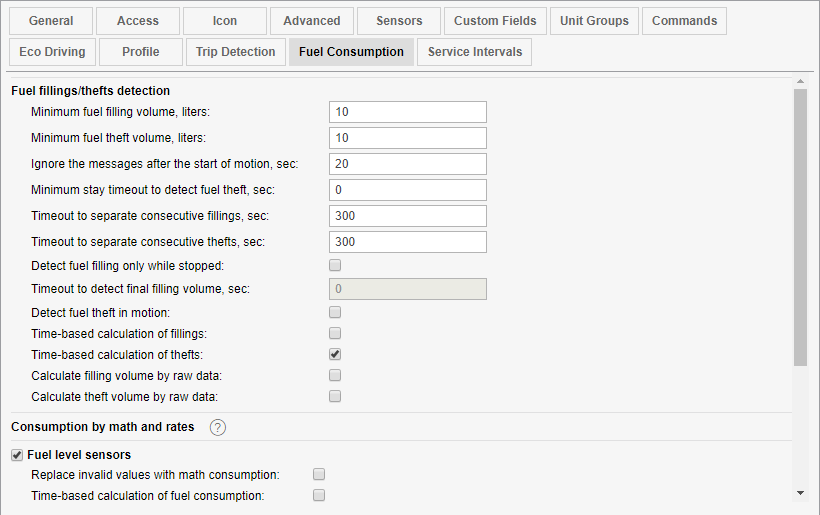Enable Replace invalid values with math consumption
820x515 pixels.
point(319,474)
